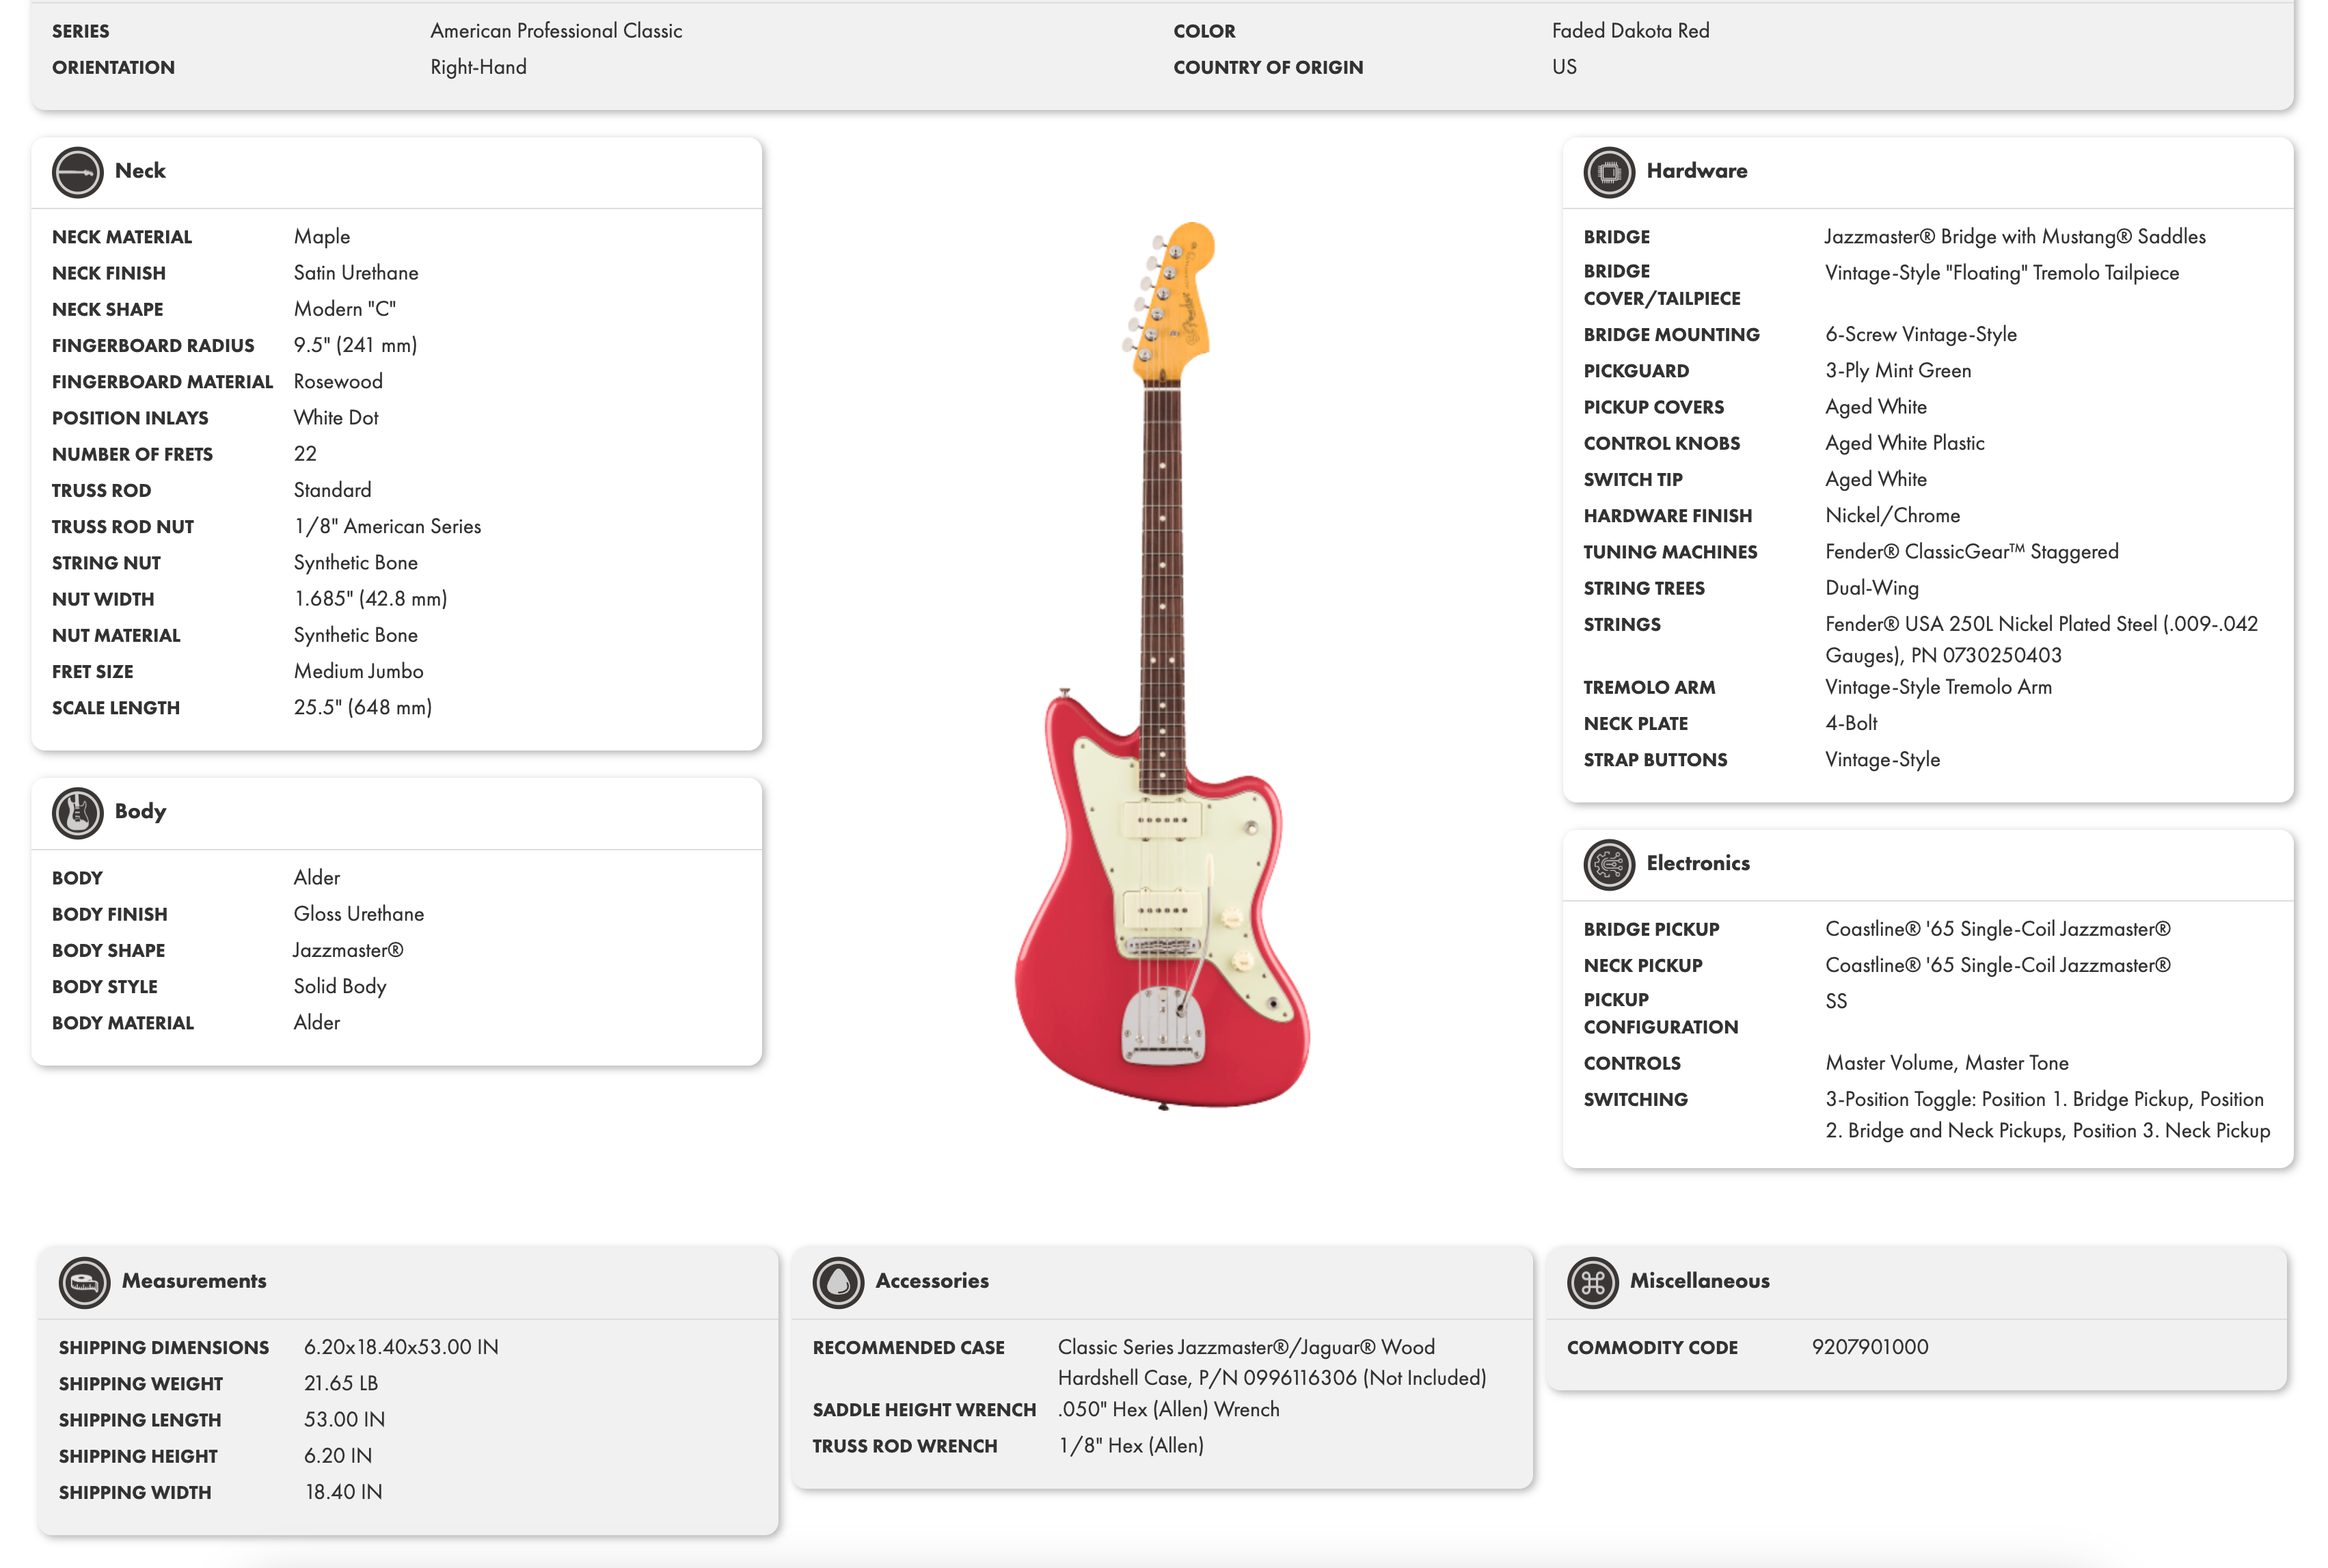The image size is (2328, 1568).
Task: Click 'Jazzmaster® Bridge with Mustang® Saddles' value
Action: coord(2014,237)
